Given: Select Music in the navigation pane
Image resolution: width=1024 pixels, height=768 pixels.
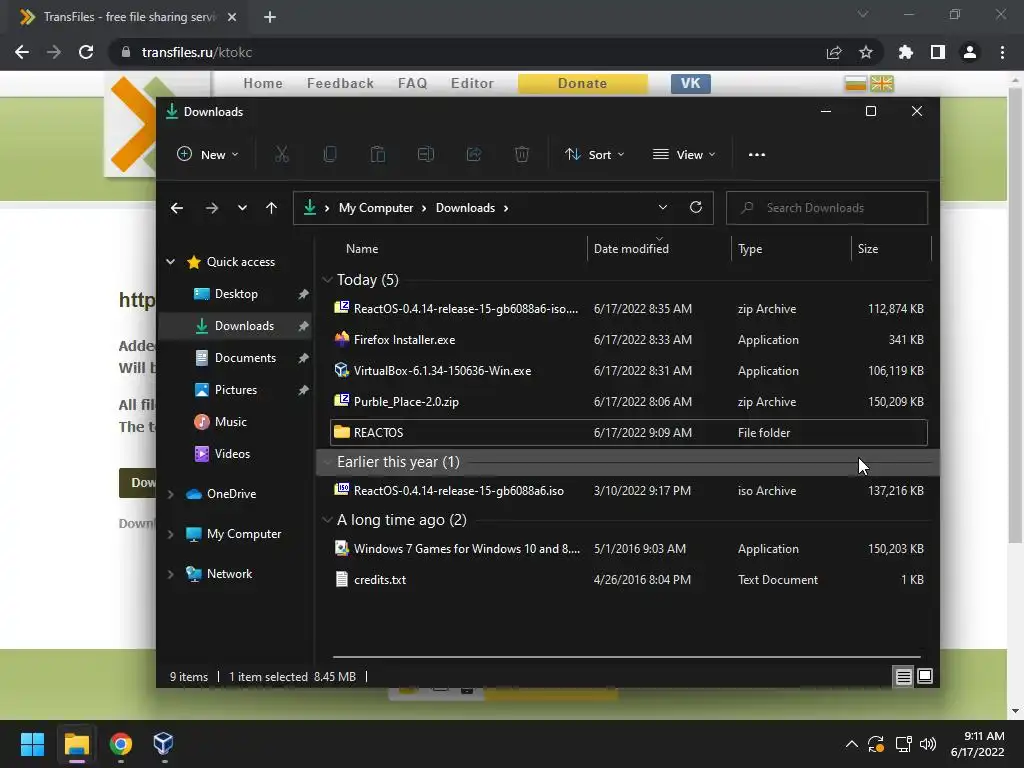Looking at the screenshot, I should [235, 422].
